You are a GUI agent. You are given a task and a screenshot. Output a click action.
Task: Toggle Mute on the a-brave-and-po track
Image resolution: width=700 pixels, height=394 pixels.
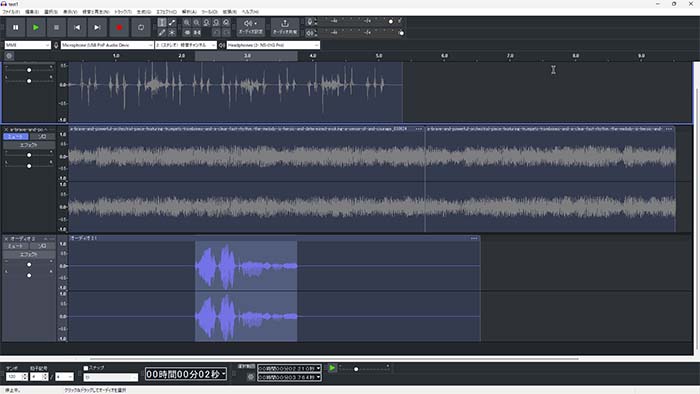[x=16, y=137]
